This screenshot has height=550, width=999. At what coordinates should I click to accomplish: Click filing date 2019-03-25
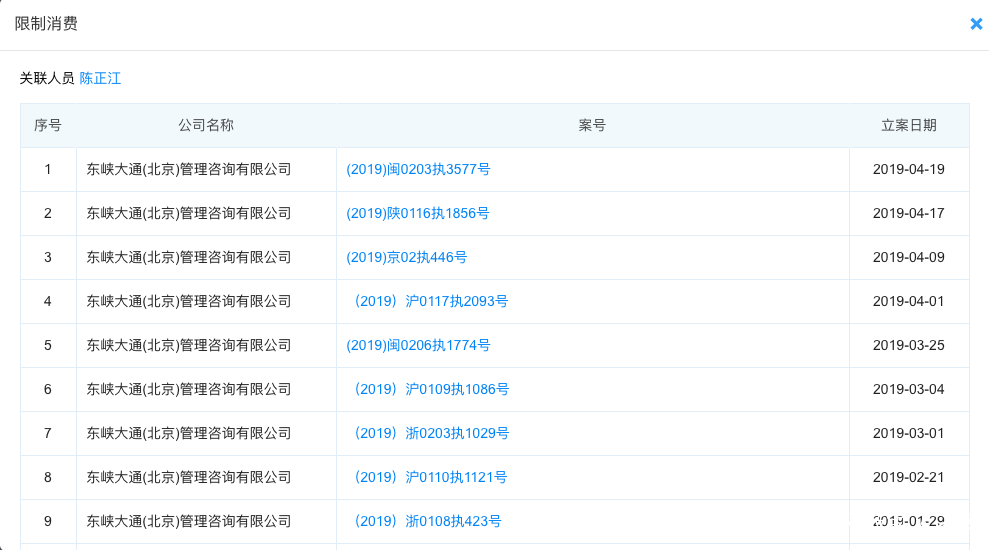(909, 345)
